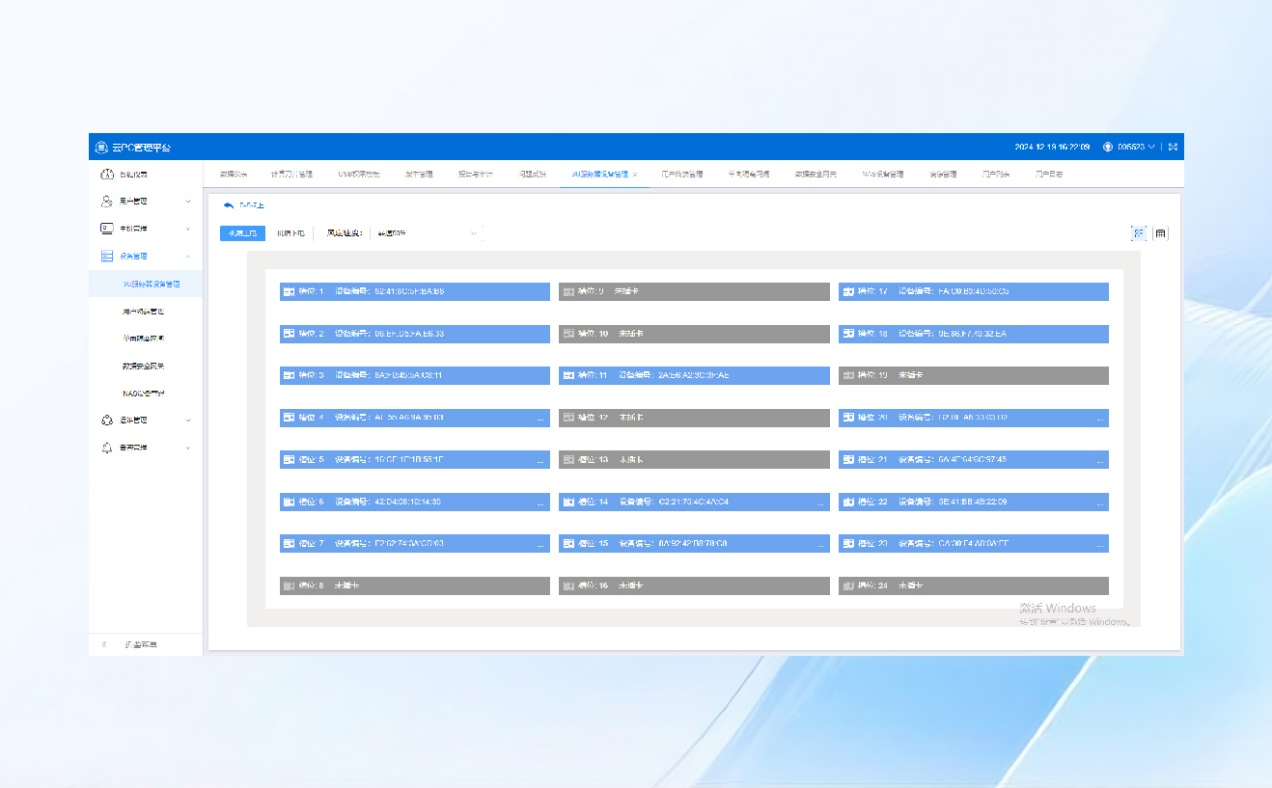Open more options on slot 7
Image resolution: width=1272 pixels, height=788 pixels.
[x=541, y=545]
